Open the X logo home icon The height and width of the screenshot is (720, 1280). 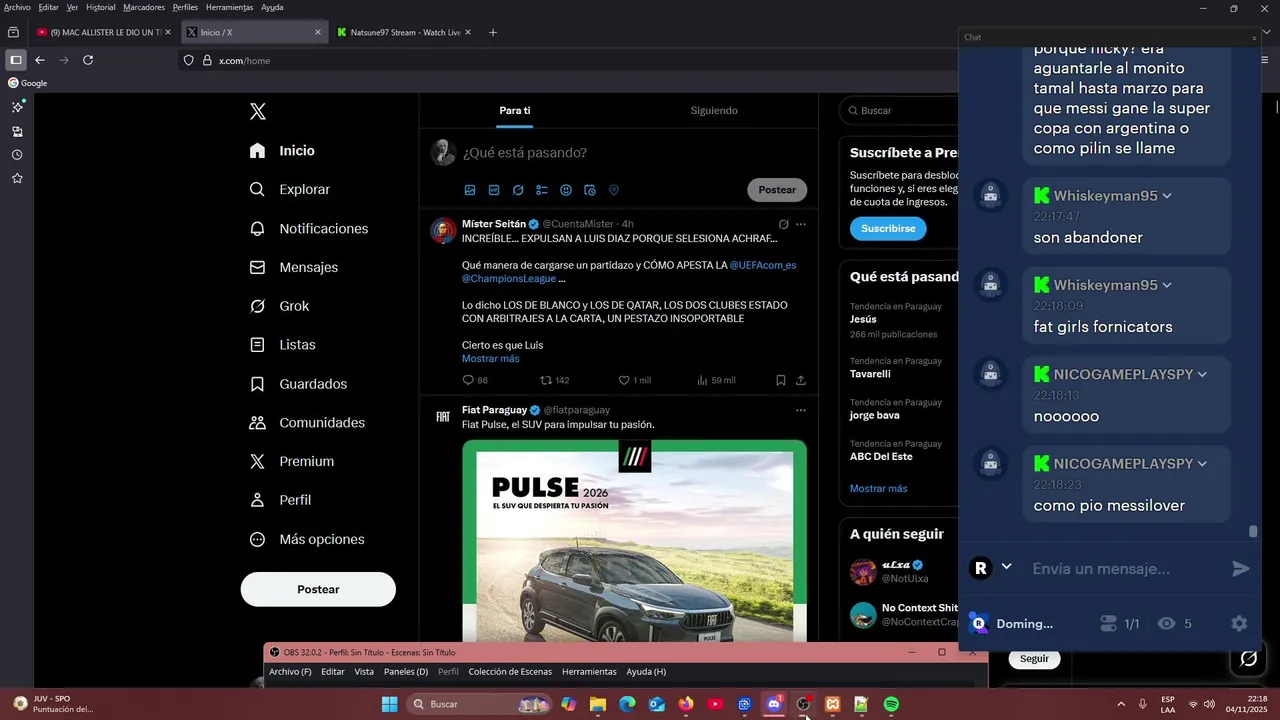258,111
